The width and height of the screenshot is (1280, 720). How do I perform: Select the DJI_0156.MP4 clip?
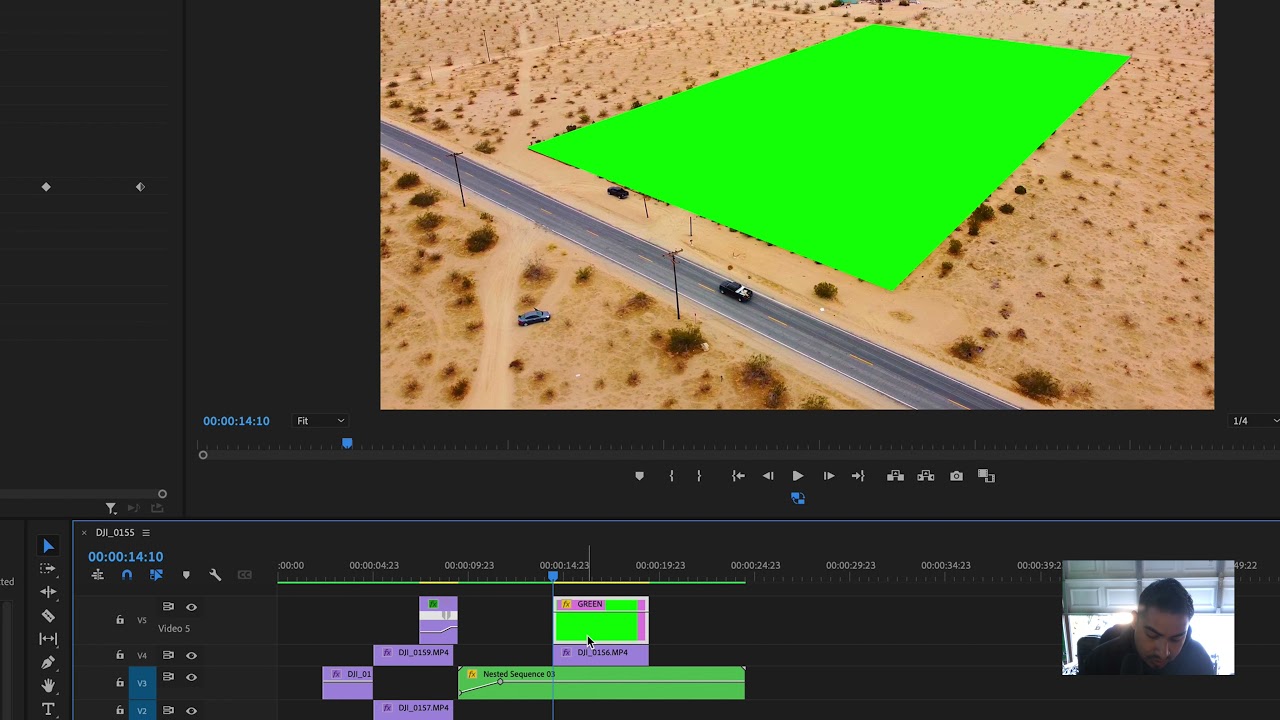click(x=601, y=653)
